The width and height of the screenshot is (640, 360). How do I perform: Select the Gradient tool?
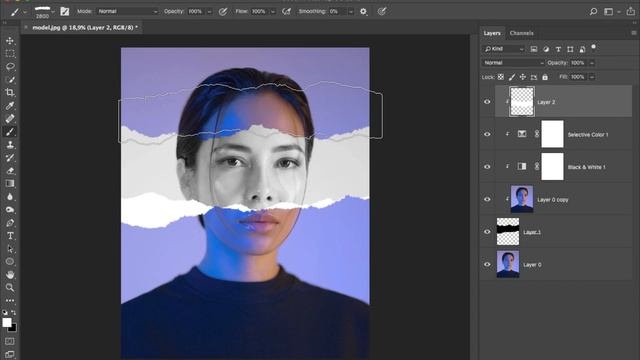tap(10, 184)
